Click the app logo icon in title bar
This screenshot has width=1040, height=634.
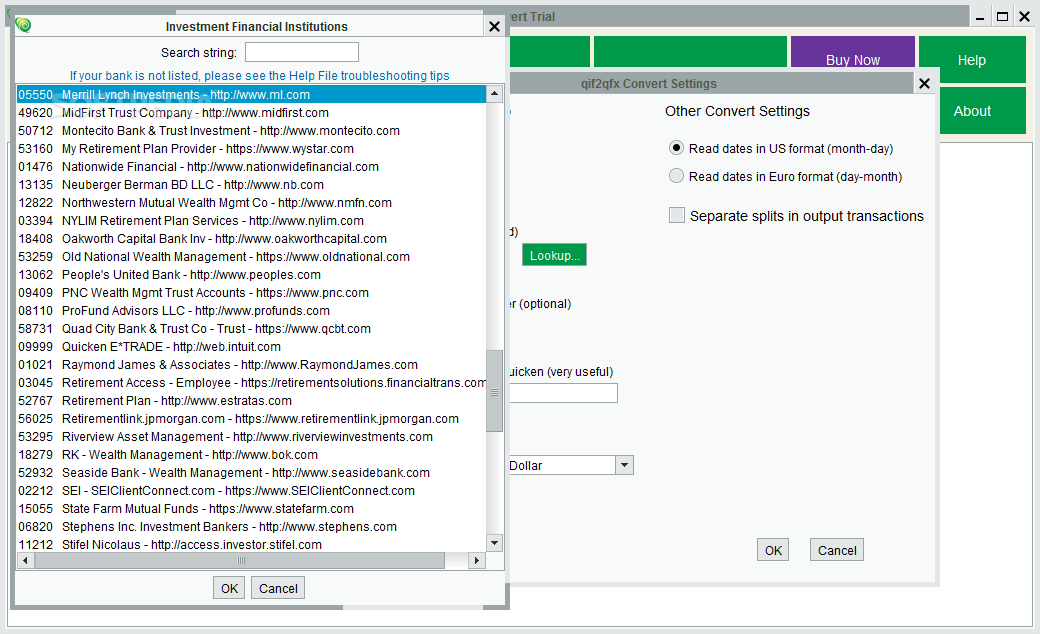[24, 25]
